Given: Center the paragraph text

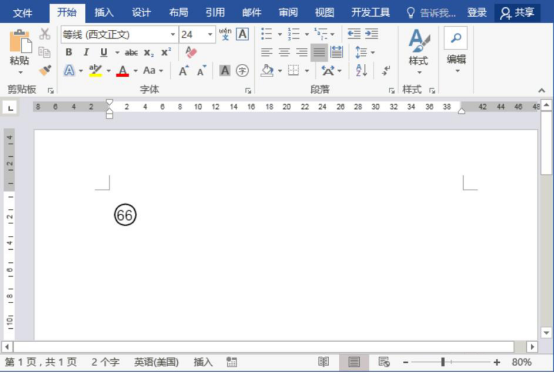Looking at the screenshot, I should pos(284,52).
